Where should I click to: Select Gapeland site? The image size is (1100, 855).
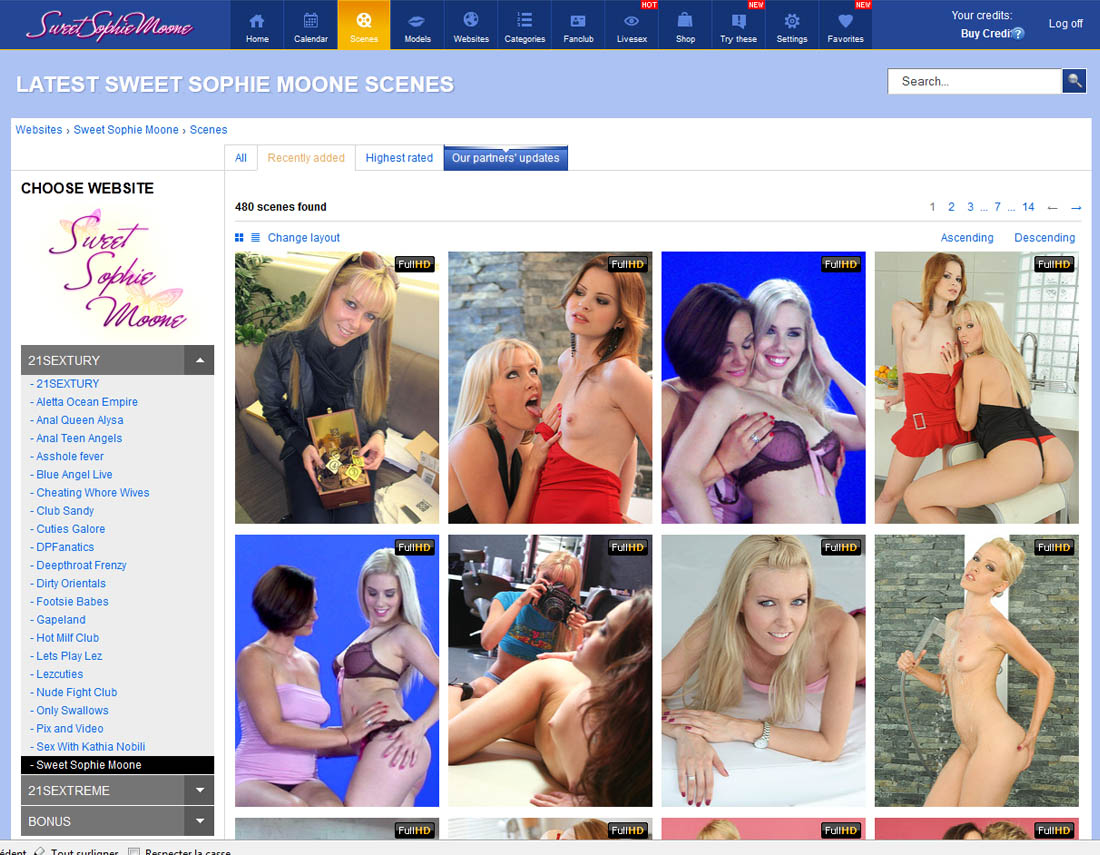pyautogui.click(x=60, y=620)
